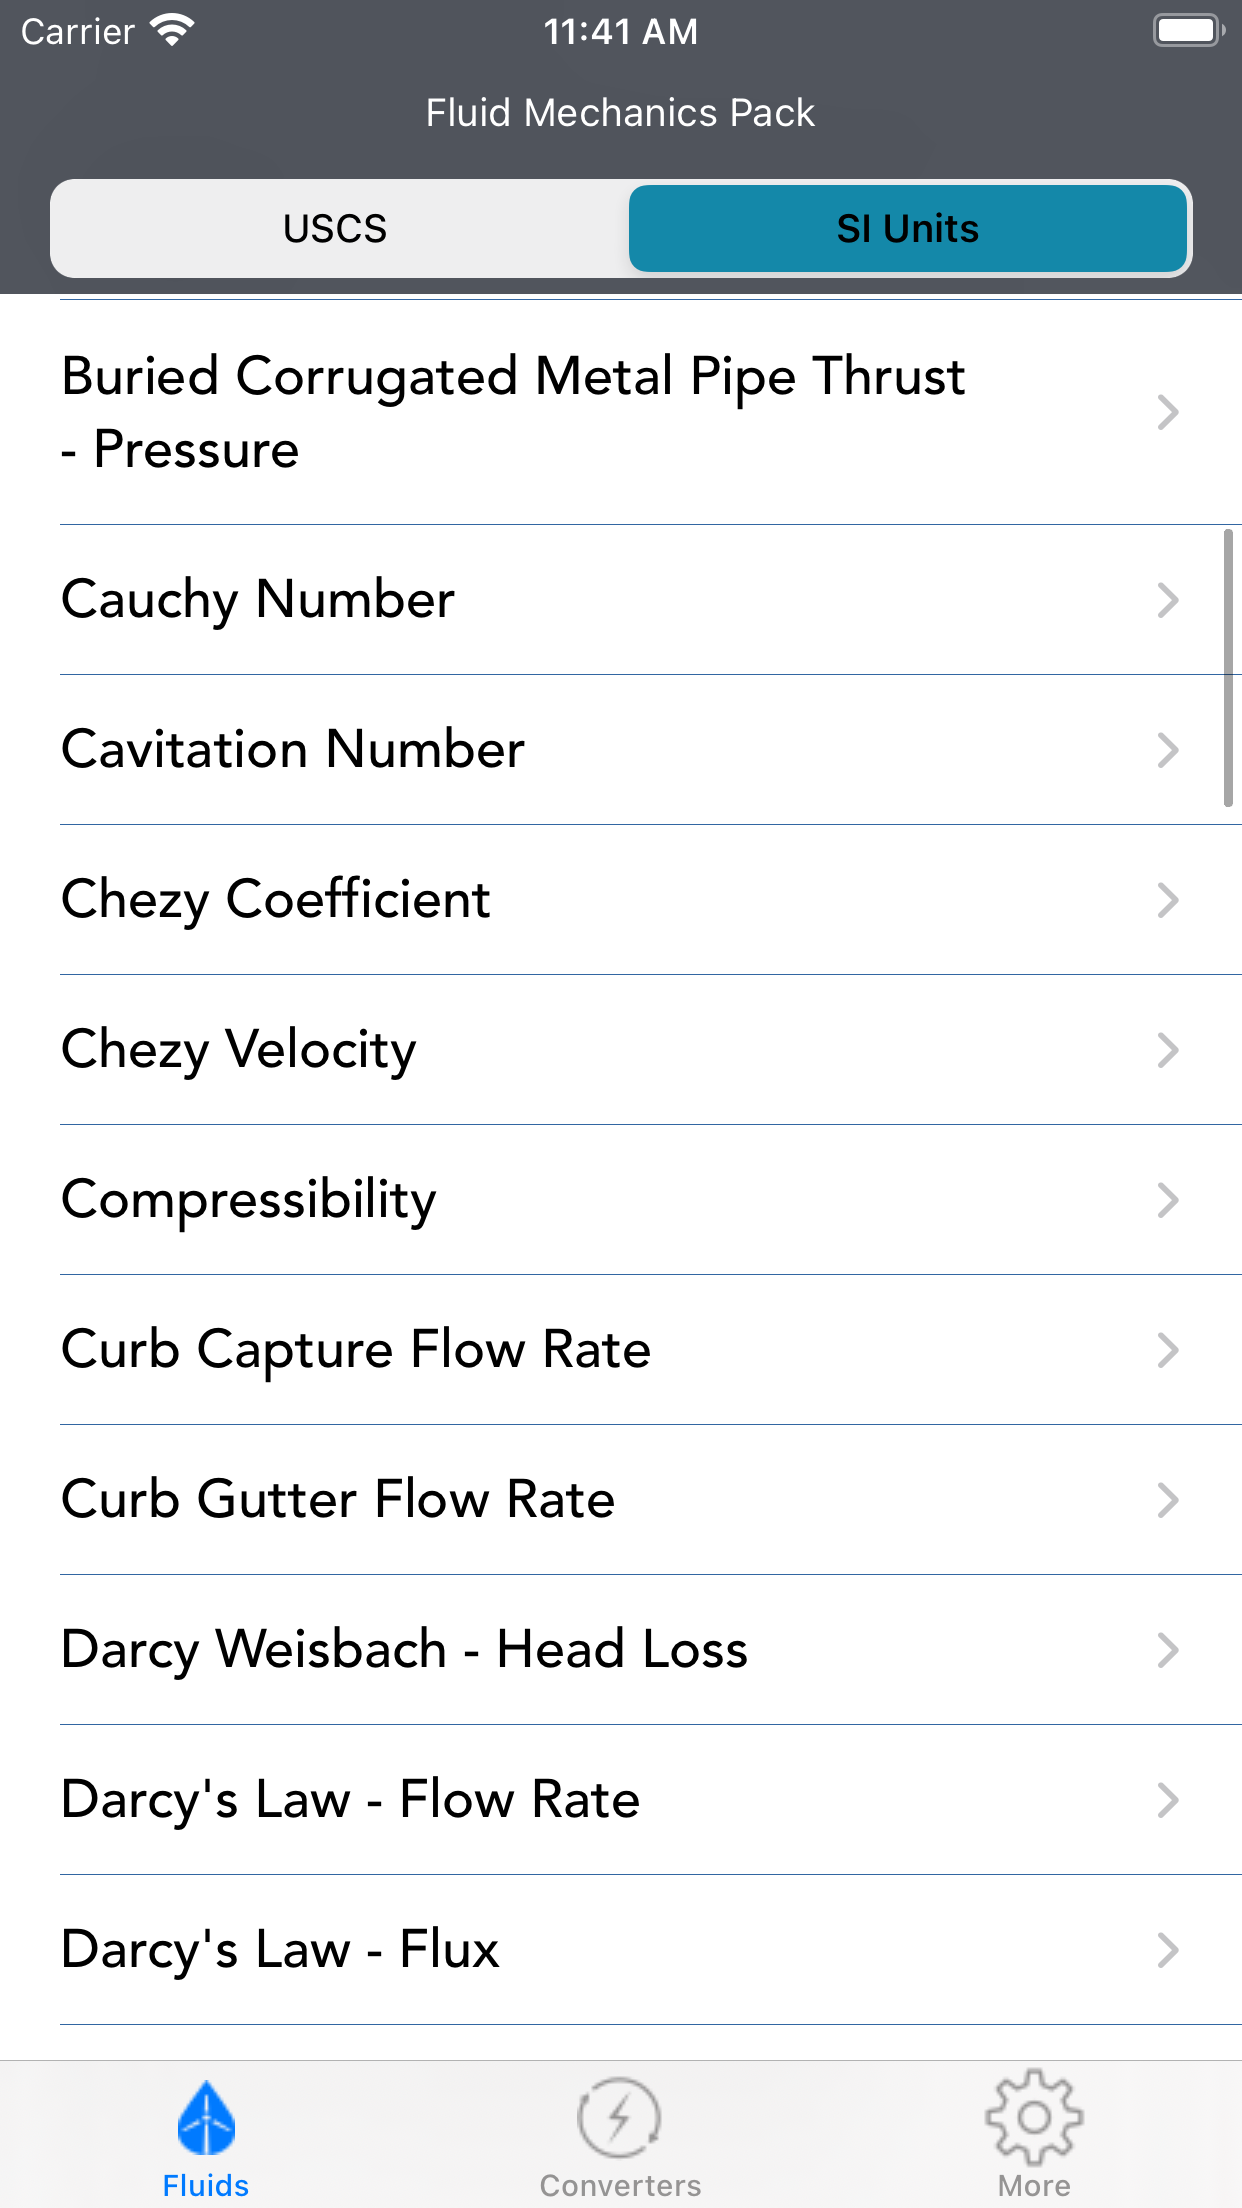The width and height of the screenshot is (1242, 2208).
Task: Open Buried Corrugated Metal Pipe Thrust entry
Action: [513, 412]
